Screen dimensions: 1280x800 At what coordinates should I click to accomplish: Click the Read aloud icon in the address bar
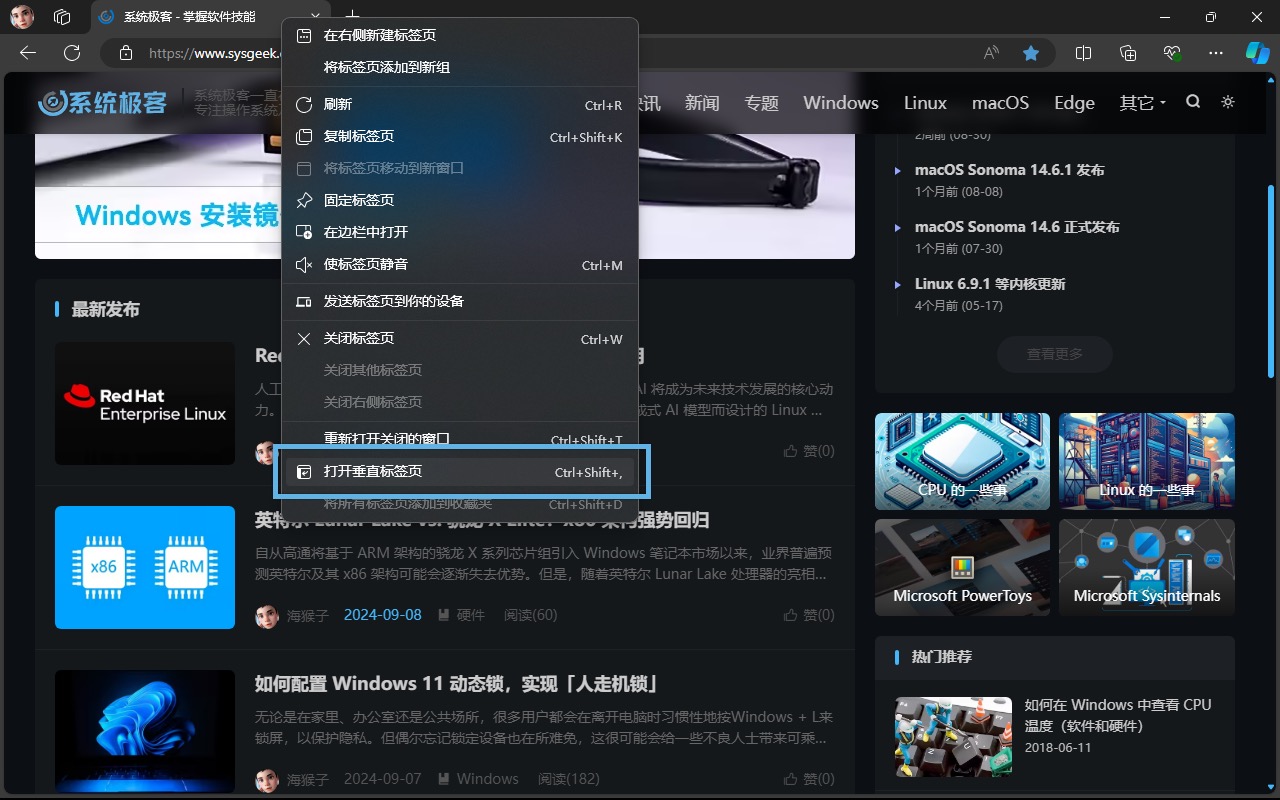click(x=991, y=53)
